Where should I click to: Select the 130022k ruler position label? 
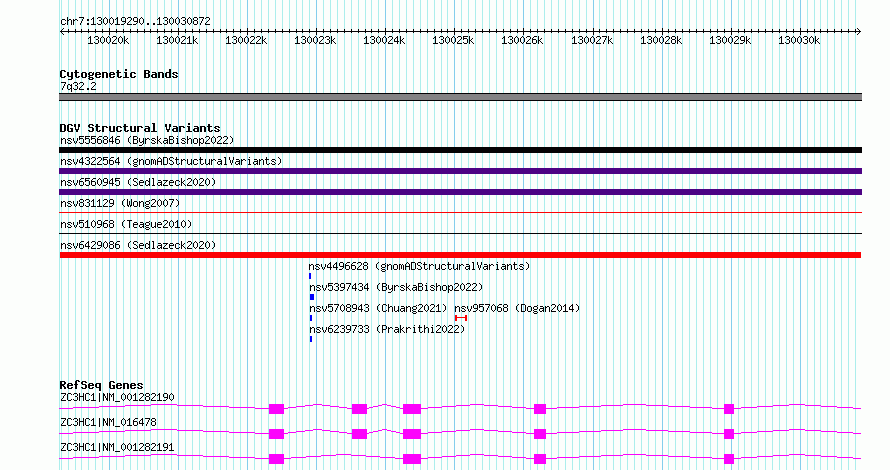pos(246,40)
